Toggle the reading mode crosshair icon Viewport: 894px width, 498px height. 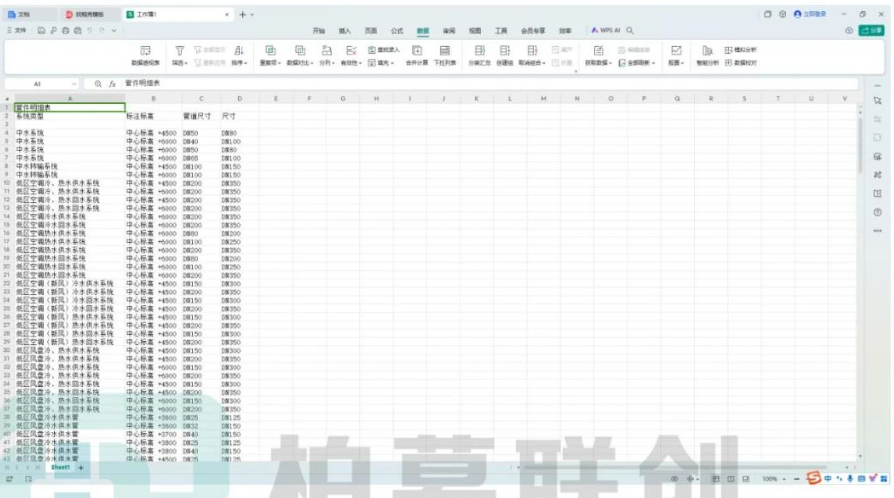689,479
